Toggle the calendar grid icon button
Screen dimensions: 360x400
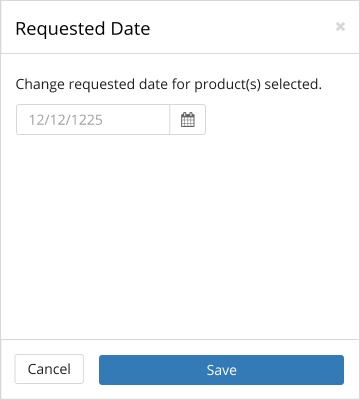(188, 120)
